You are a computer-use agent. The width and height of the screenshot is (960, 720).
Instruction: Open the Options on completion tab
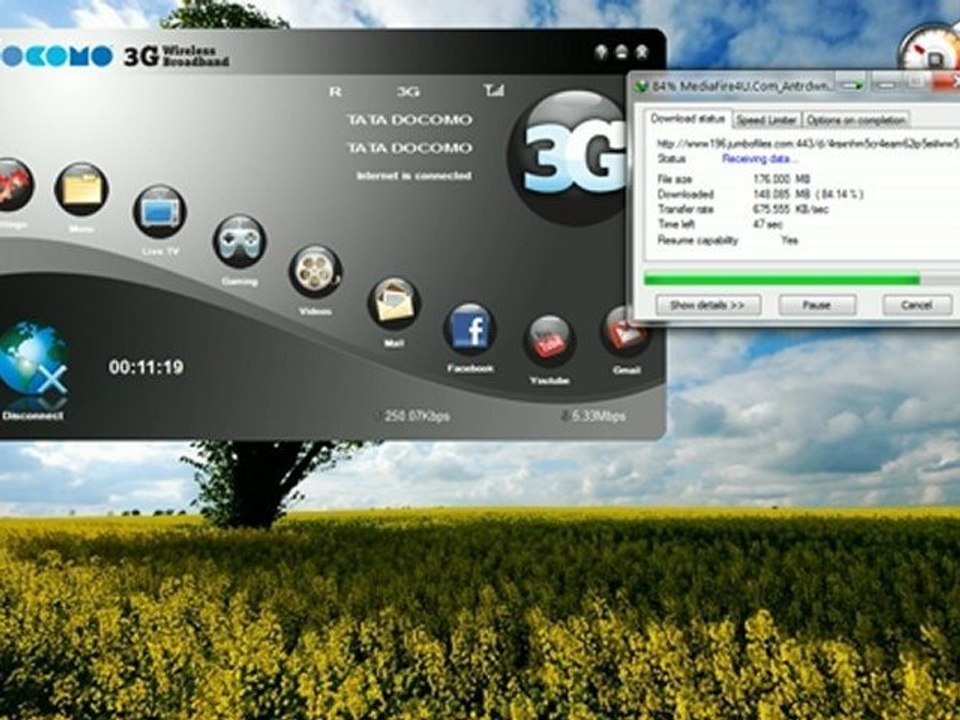click(855, 119)
